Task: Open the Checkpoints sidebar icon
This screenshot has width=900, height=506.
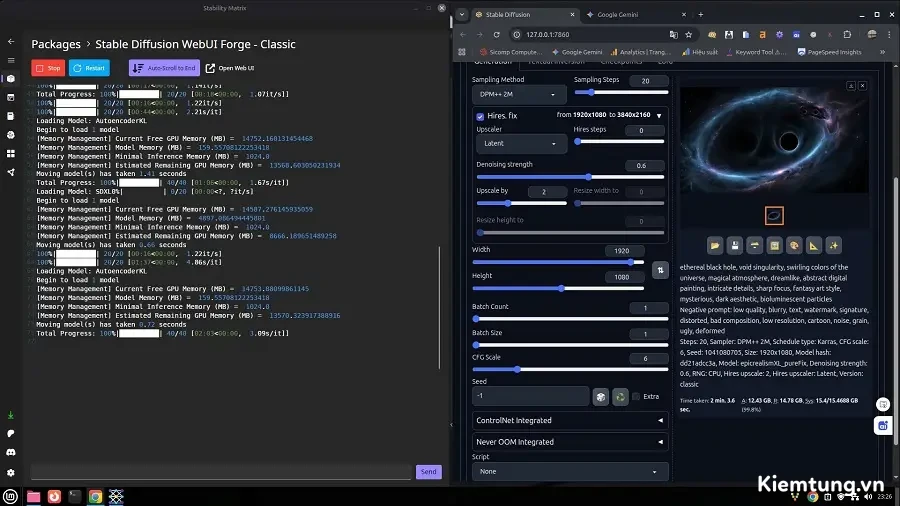Action: [11, 116]
